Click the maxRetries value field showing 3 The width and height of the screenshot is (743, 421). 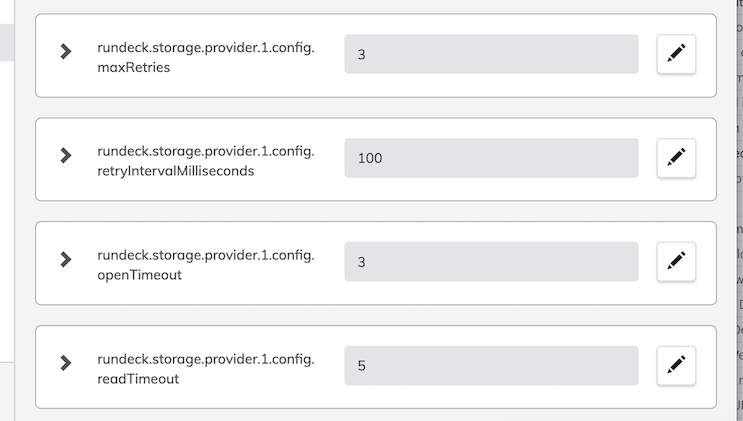491,54
